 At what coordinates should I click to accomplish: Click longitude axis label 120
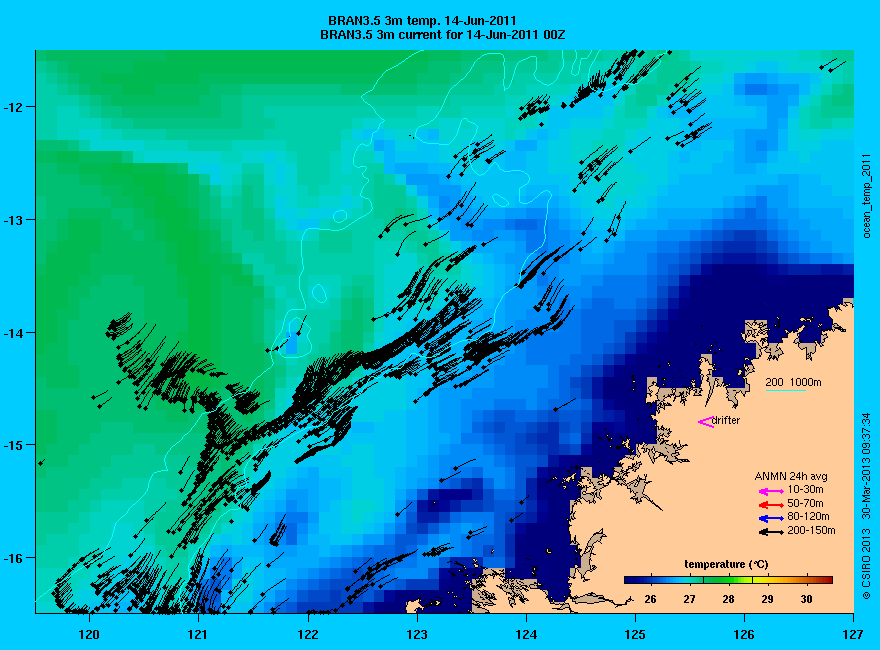click(89, 635)
